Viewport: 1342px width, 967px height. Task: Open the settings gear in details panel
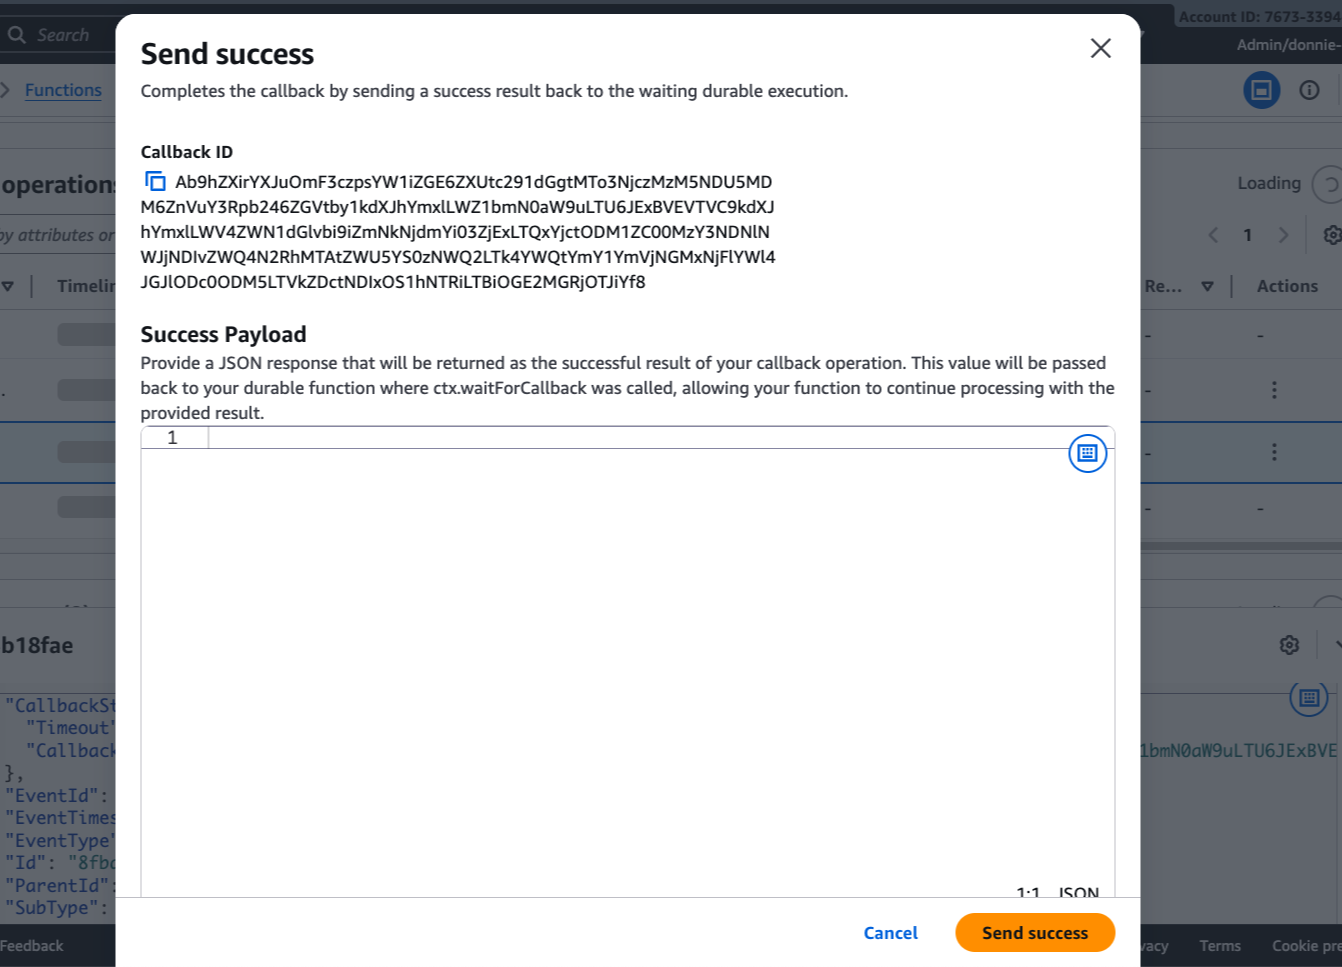point(1289,645)
